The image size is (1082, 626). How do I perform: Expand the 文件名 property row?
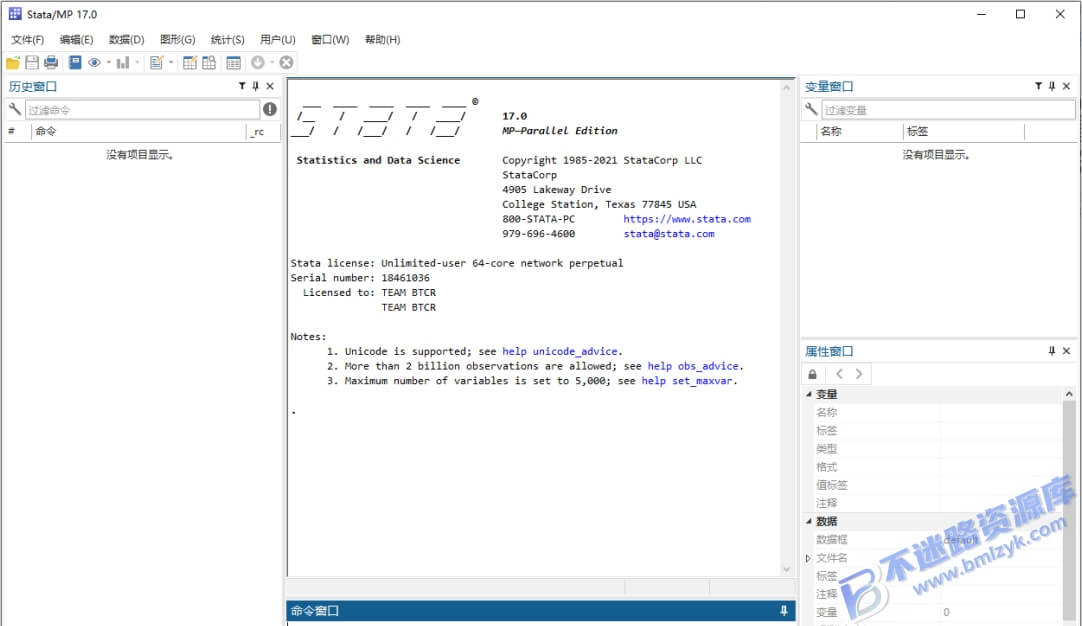tap(808, 558)
